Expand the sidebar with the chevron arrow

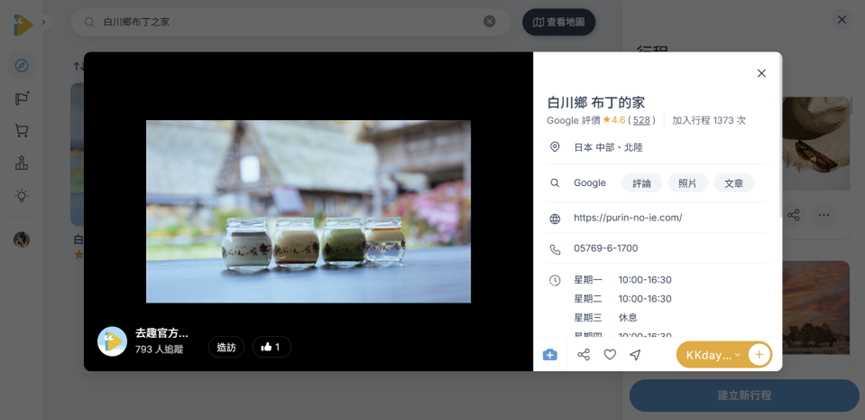pyautogui.click(x=44, y=23)
